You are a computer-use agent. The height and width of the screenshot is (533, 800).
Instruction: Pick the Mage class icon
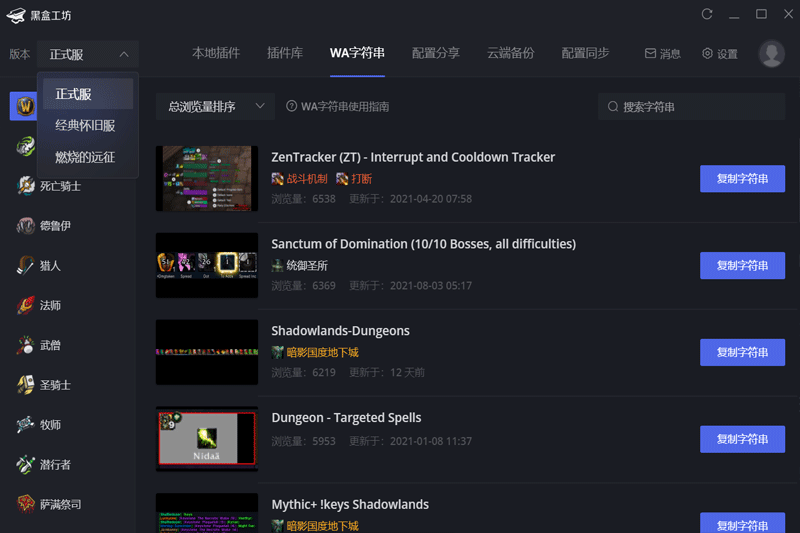pyautogui.click(x=26, y=306)
